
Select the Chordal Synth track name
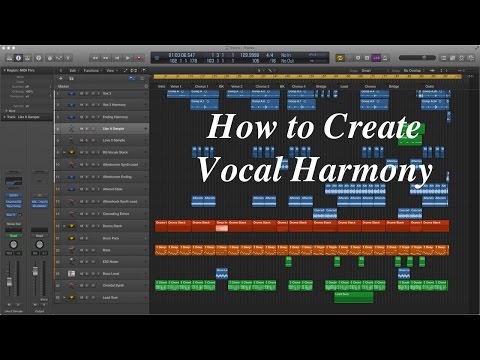[x=113, y=286]
